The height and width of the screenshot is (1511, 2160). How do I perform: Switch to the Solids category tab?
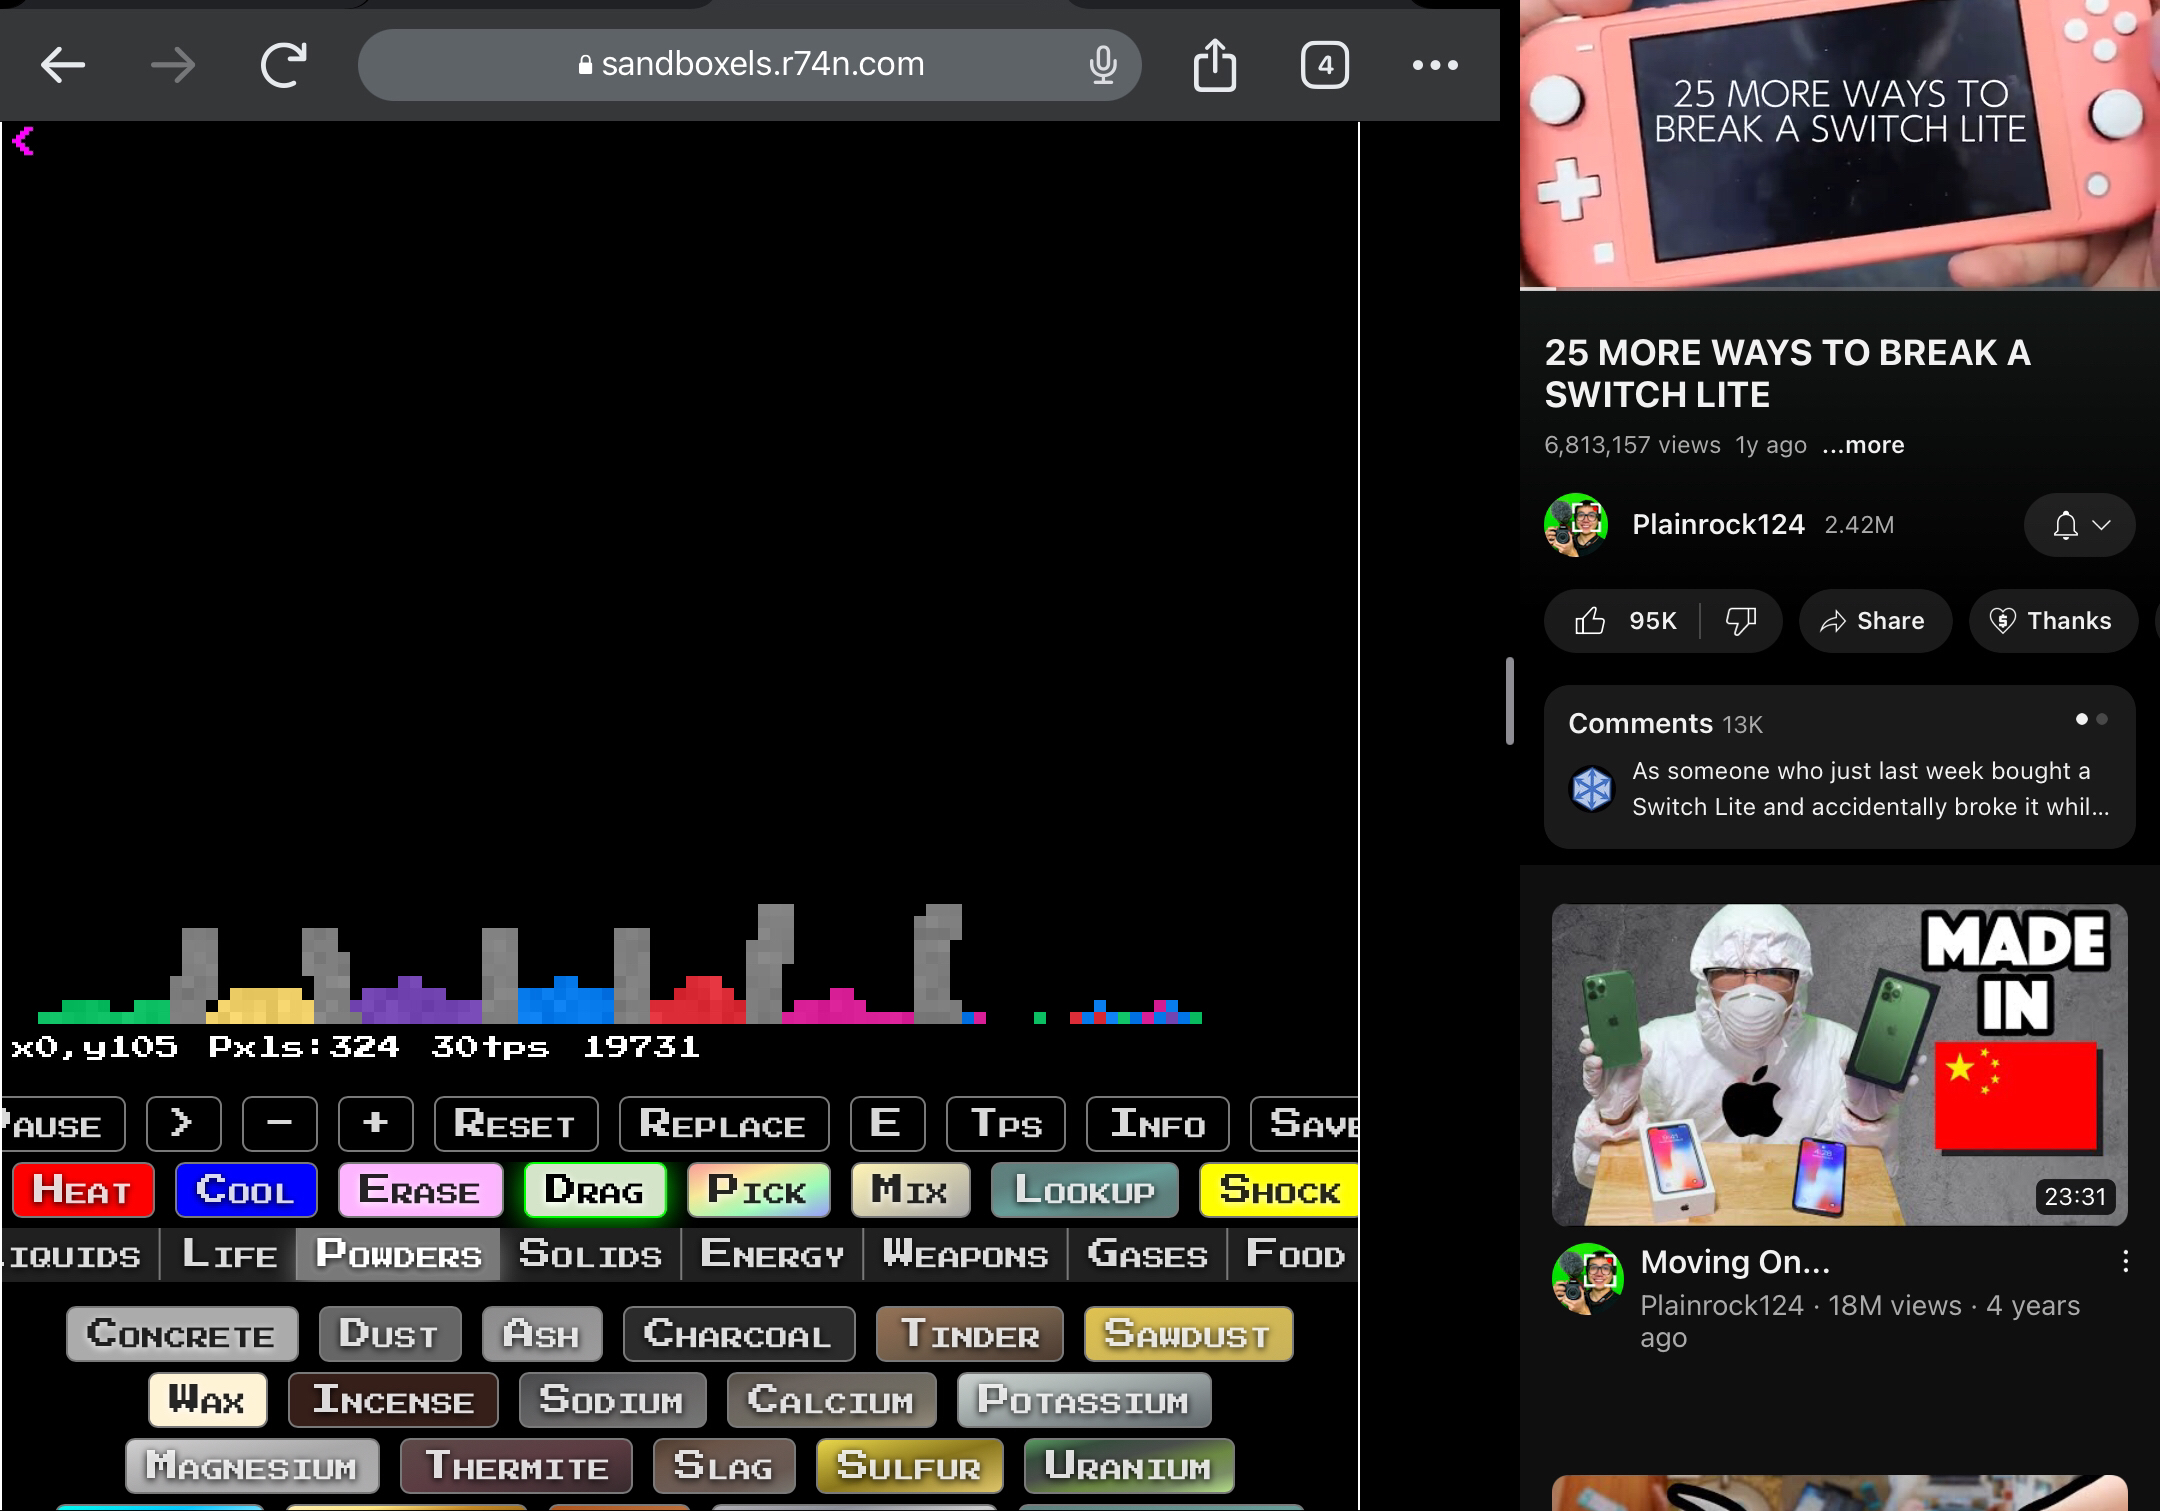tap(590, 1254)
